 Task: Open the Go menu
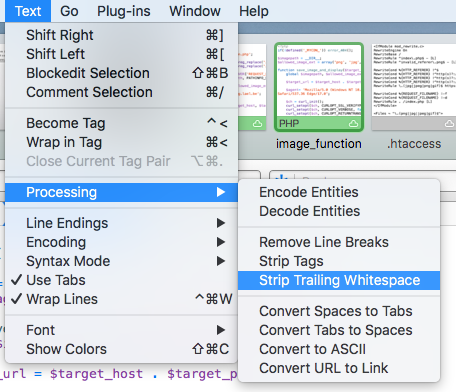[69, 11]
